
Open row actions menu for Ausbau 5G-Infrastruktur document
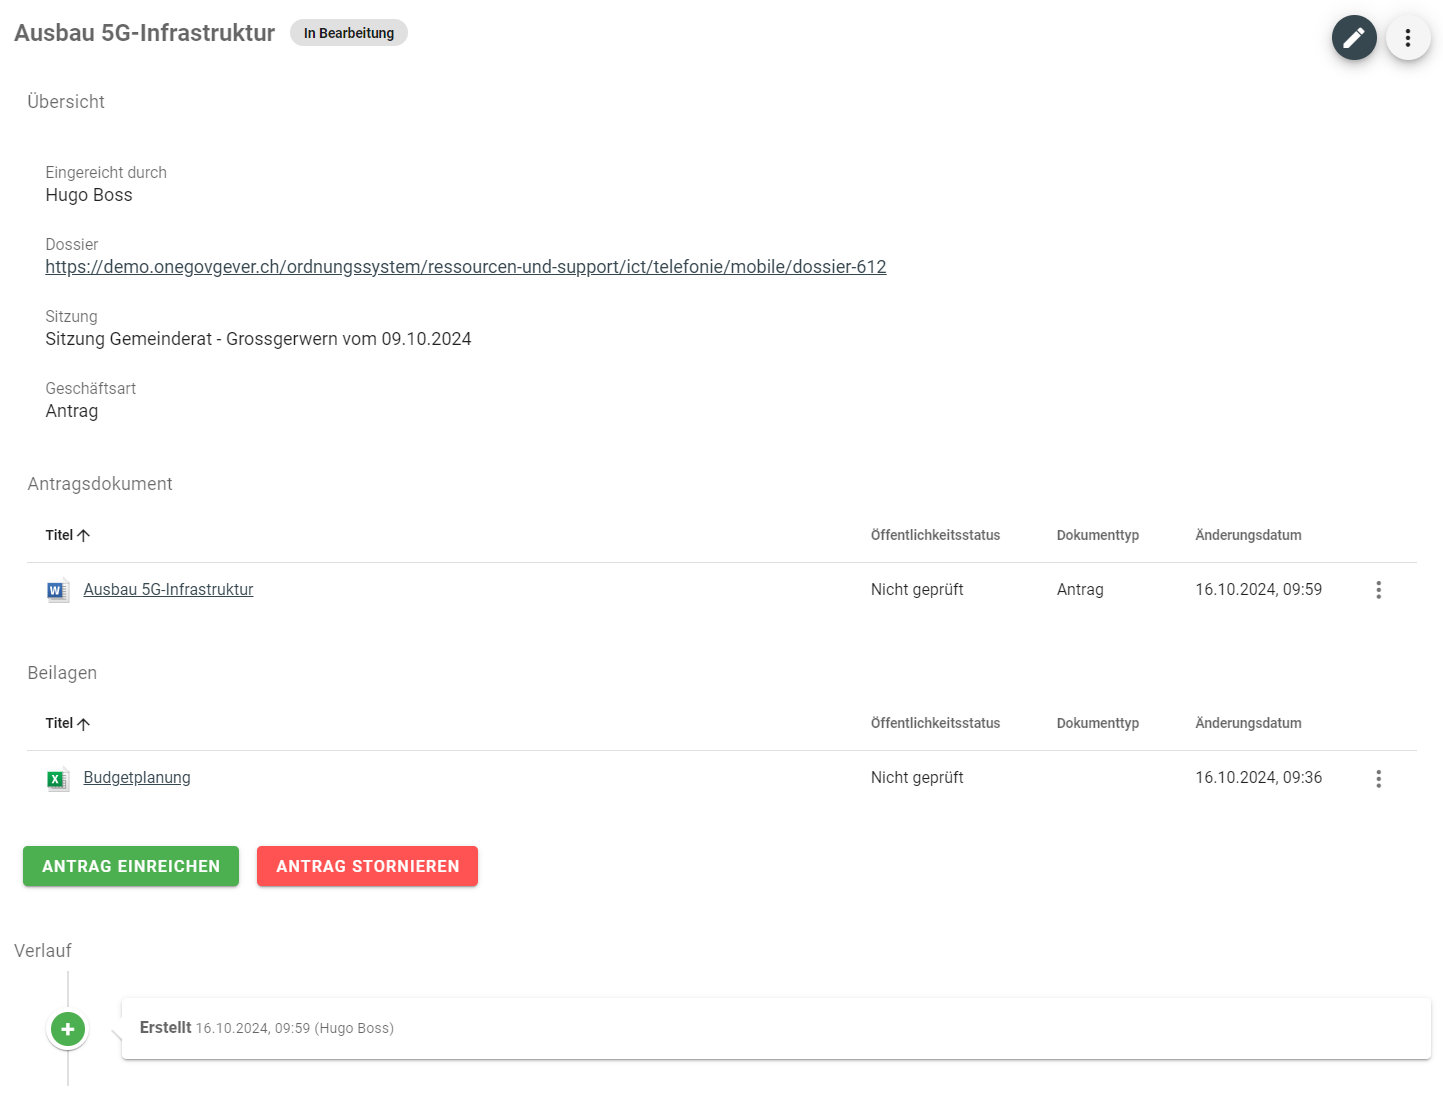point(1378,590)
